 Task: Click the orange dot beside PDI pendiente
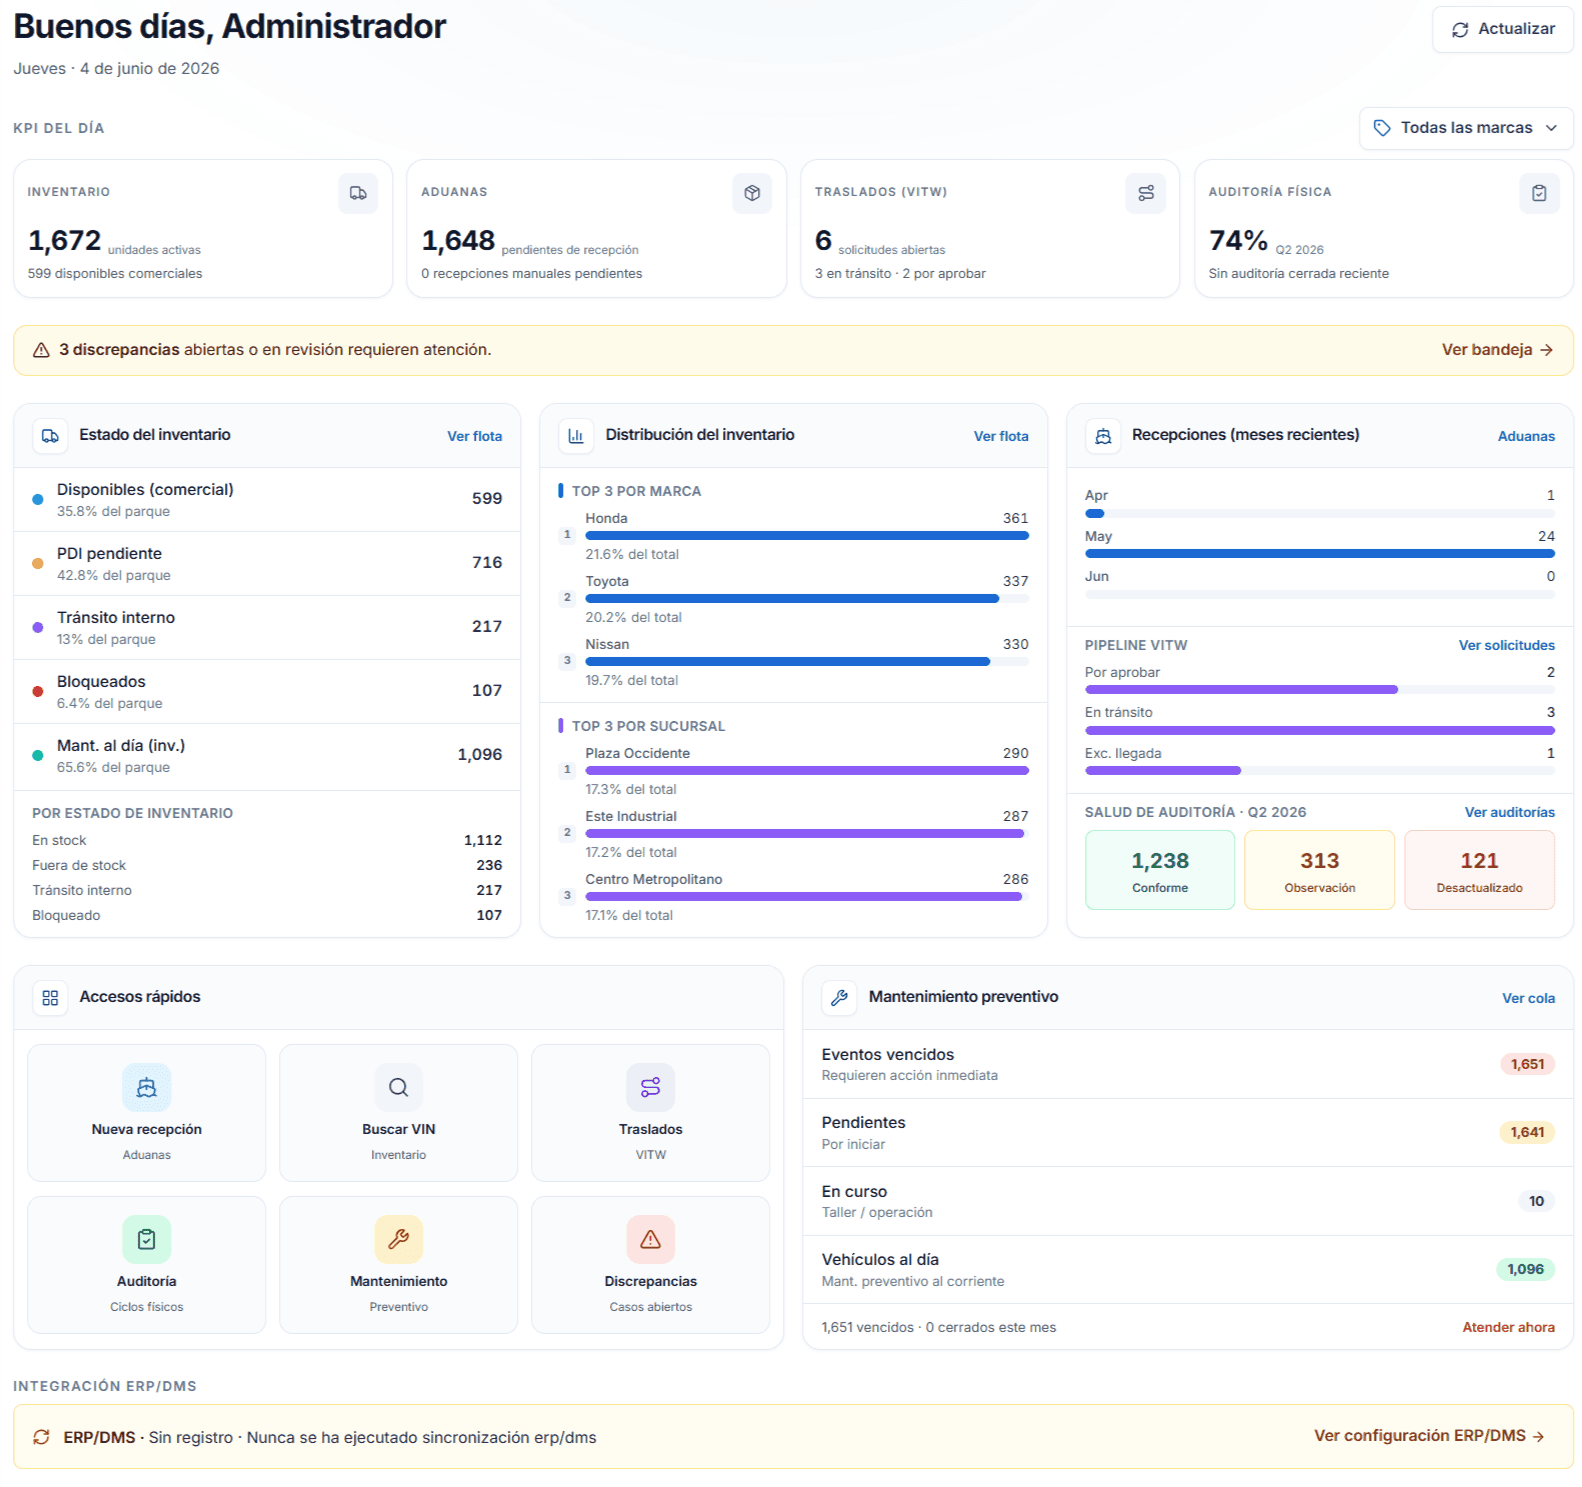click(38, 563)
